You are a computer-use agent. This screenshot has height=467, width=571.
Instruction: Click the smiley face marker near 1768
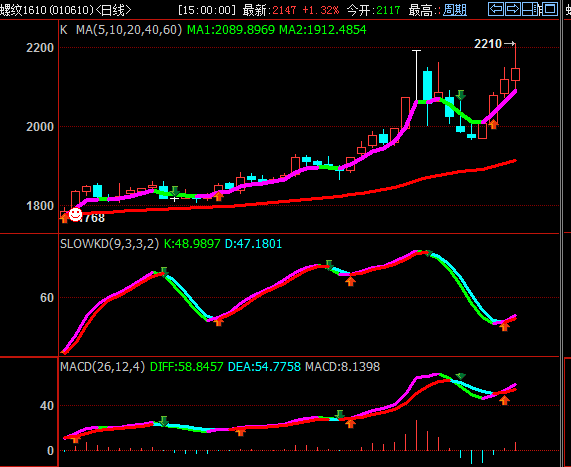coord(75,214)
